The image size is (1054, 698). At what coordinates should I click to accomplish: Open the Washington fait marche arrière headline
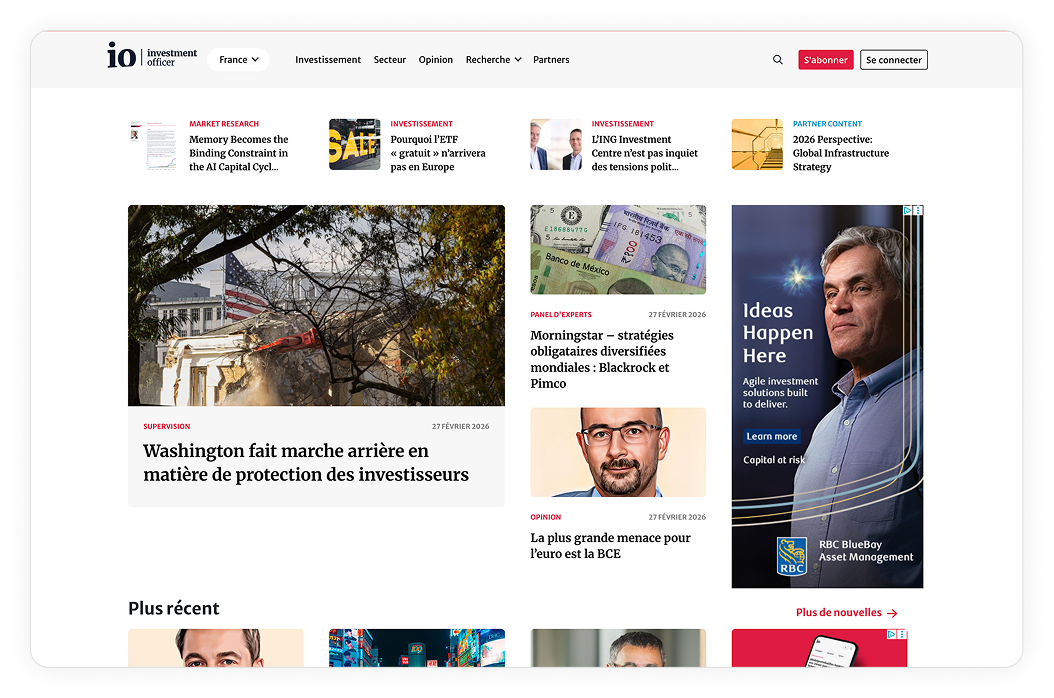pos(305,463)
